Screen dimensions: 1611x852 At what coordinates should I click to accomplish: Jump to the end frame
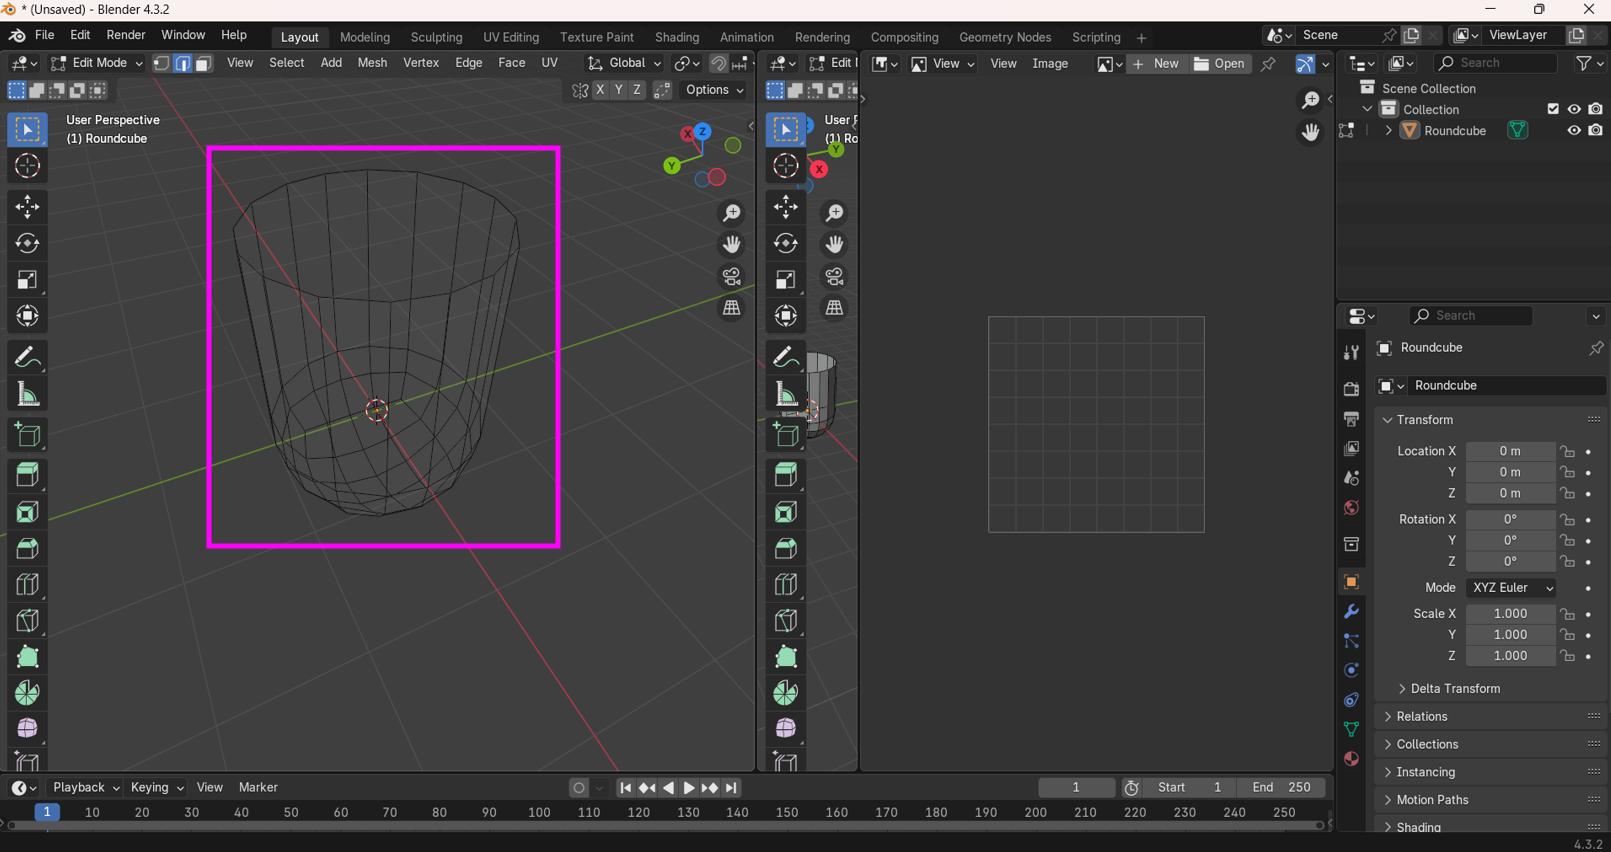[732, 788]
